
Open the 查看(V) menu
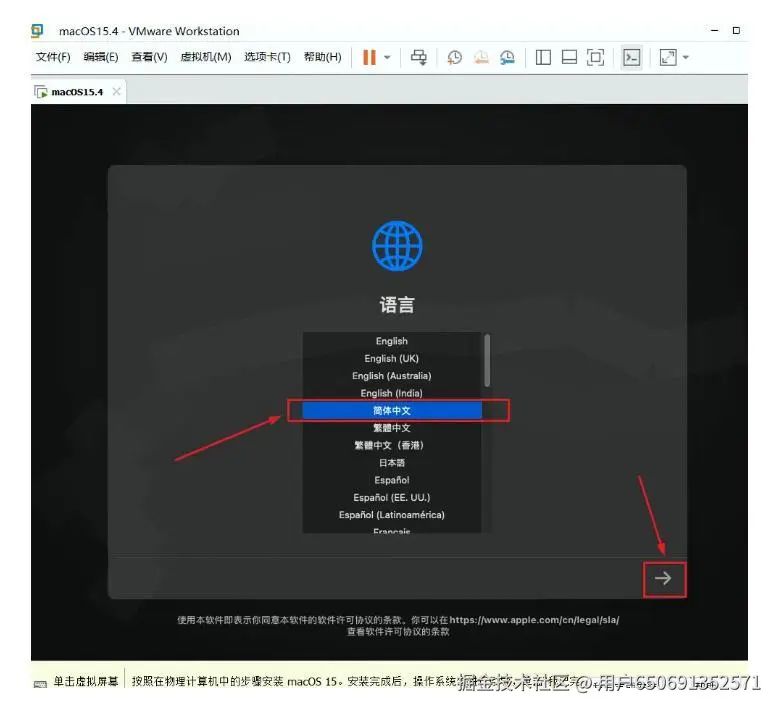149,57
